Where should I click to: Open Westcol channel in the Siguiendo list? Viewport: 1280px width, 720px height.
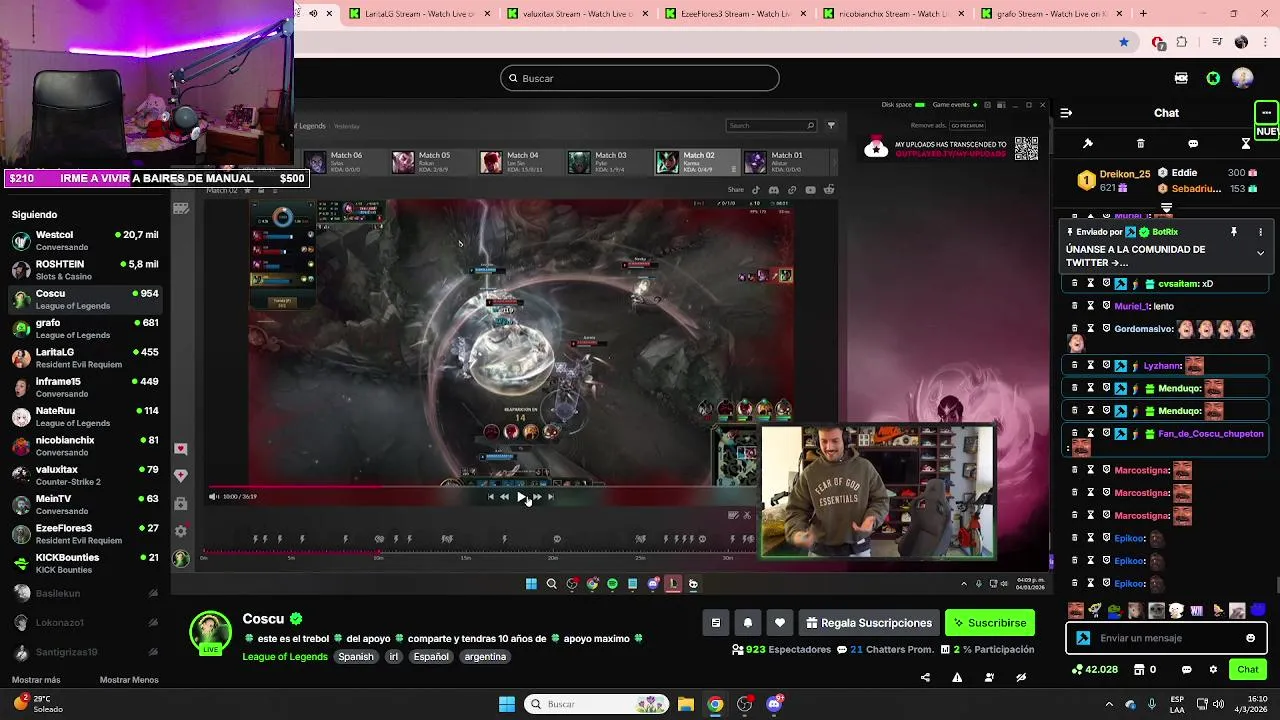[x=85, y=240]
